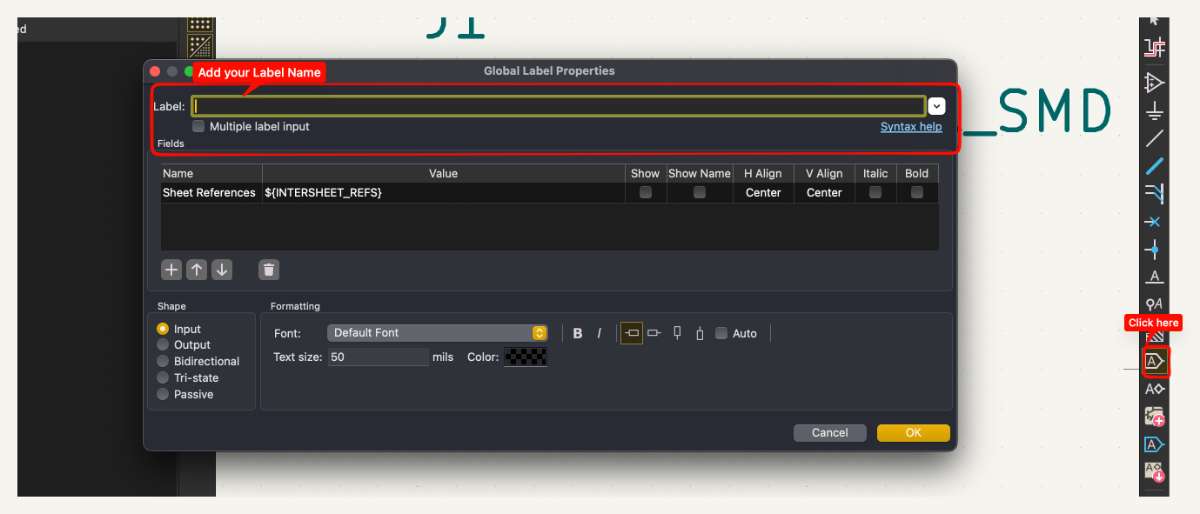1200x514 pixels.
Task: Choose Bidirectional shape
Action: pos(163,361)
